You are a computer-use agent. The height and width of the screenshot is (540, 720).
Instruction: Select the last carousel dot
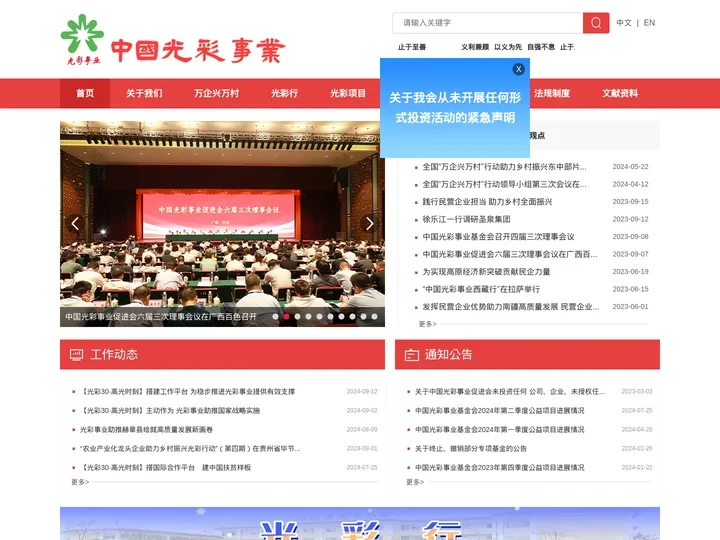click(x=375, y=316)
